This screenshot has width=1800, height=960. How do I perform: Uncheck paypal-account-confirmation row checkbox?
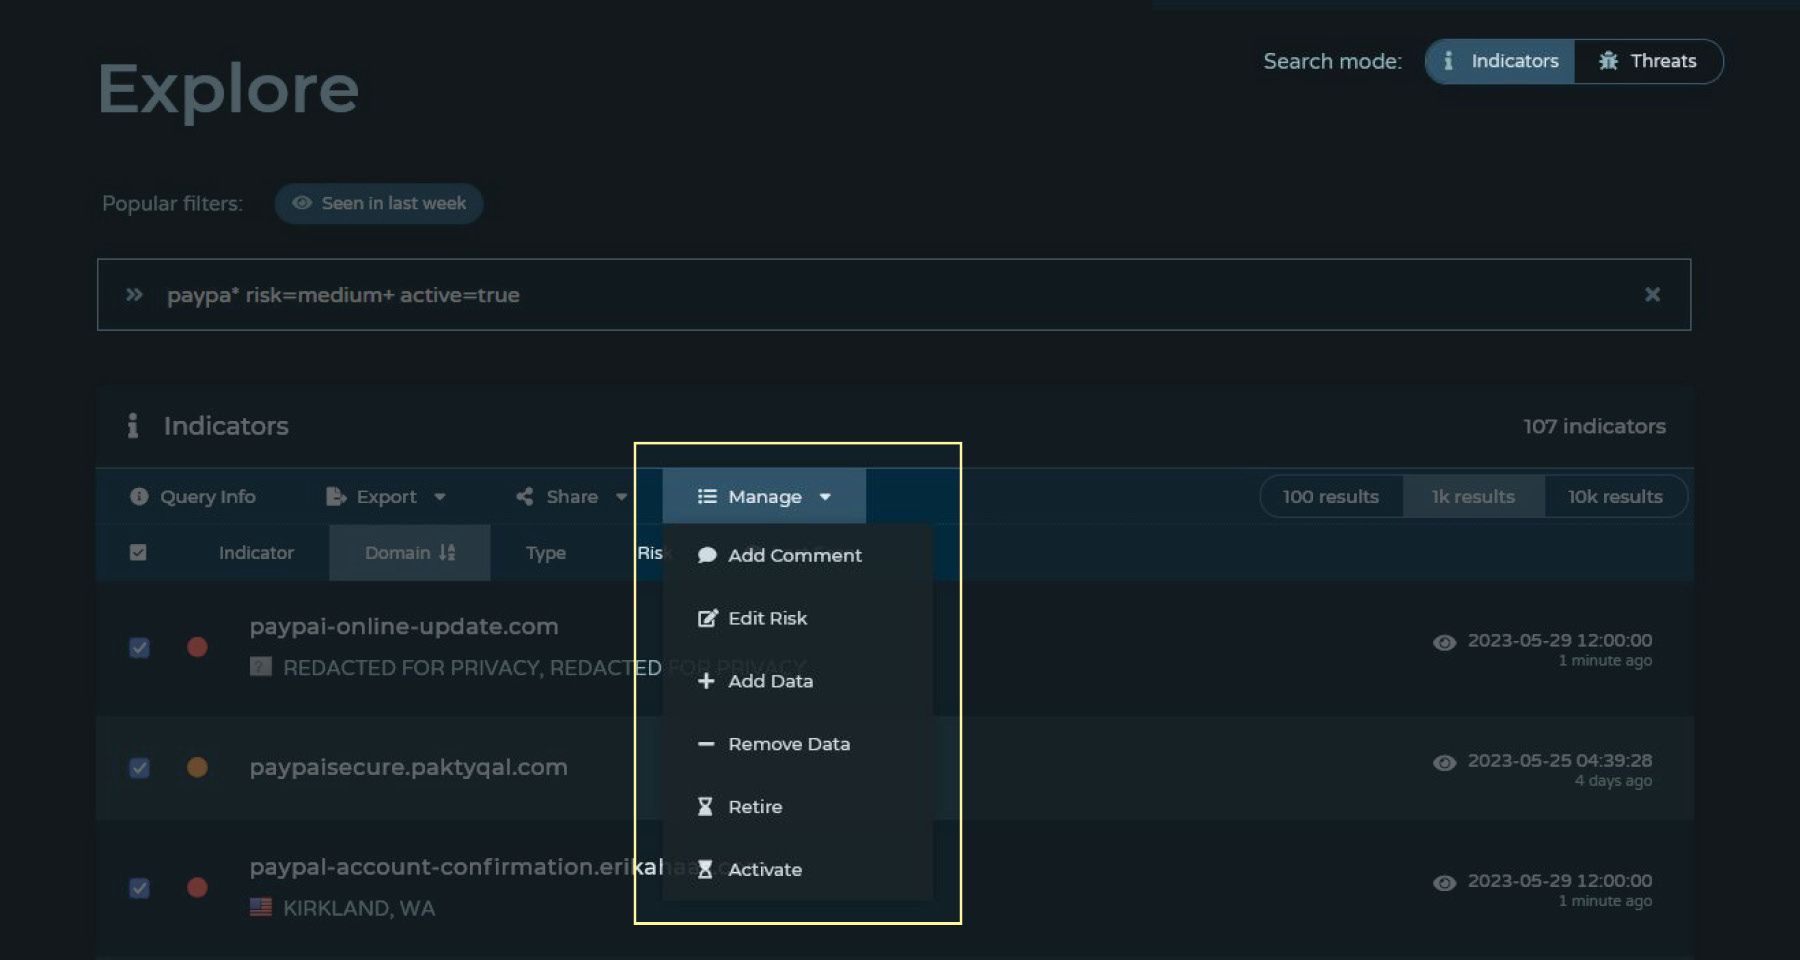[139, 888]
